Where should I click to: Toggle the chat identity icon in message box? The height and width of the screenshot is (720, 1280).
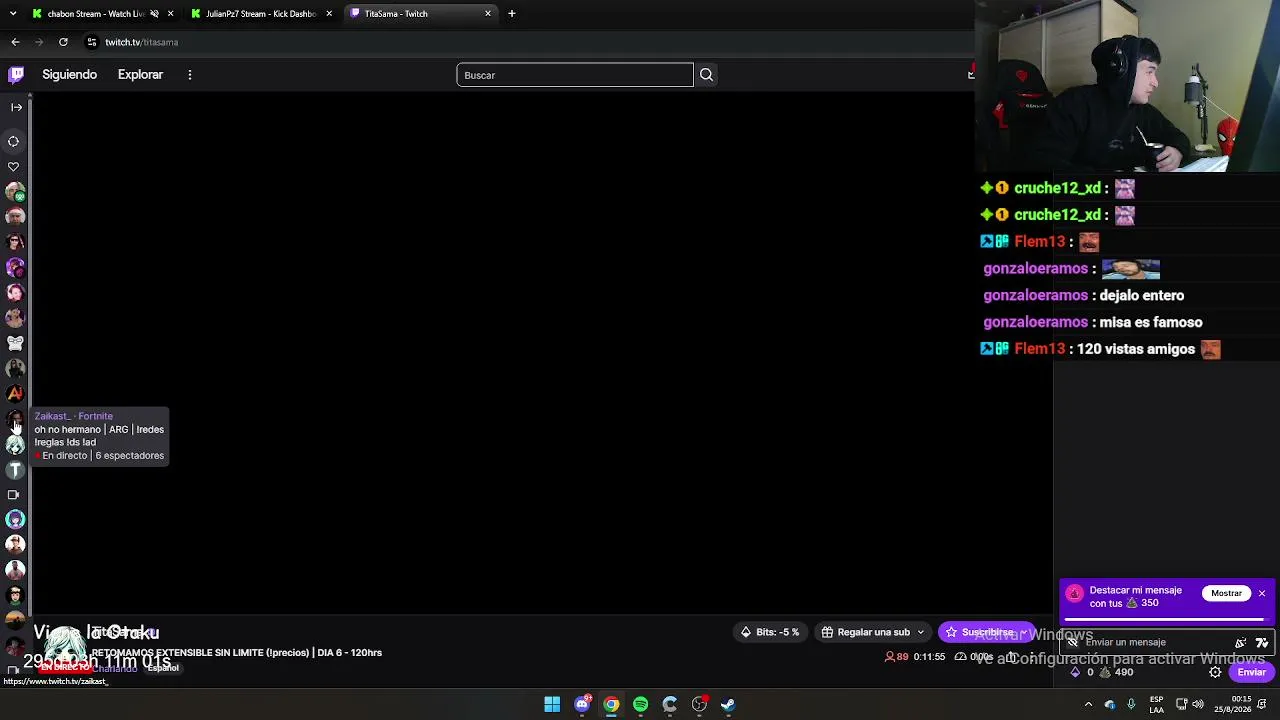pos(1073,642)
